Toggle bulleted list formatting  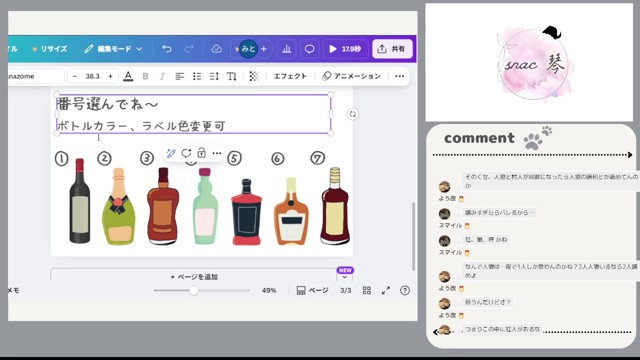197,76
